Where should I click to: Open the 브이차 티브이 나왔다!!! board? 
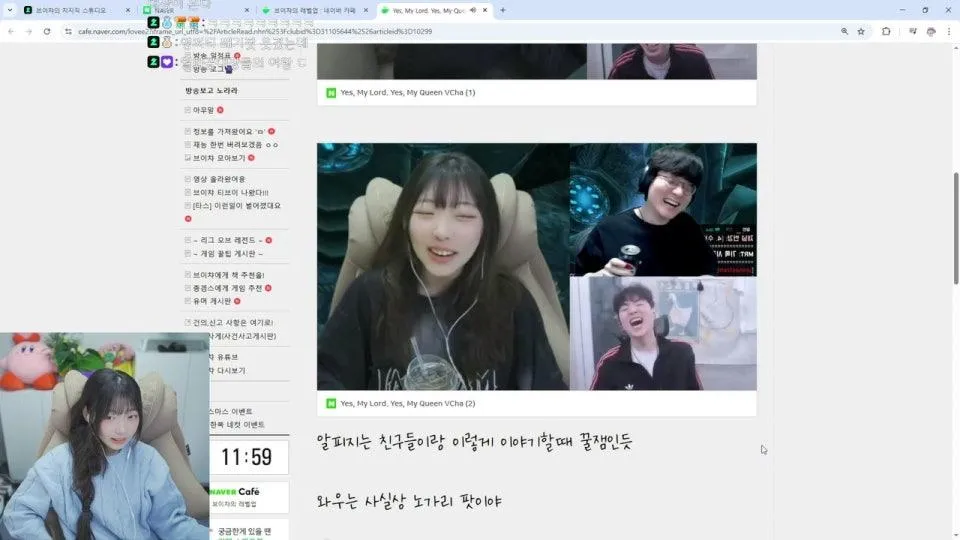pos(231,193)
